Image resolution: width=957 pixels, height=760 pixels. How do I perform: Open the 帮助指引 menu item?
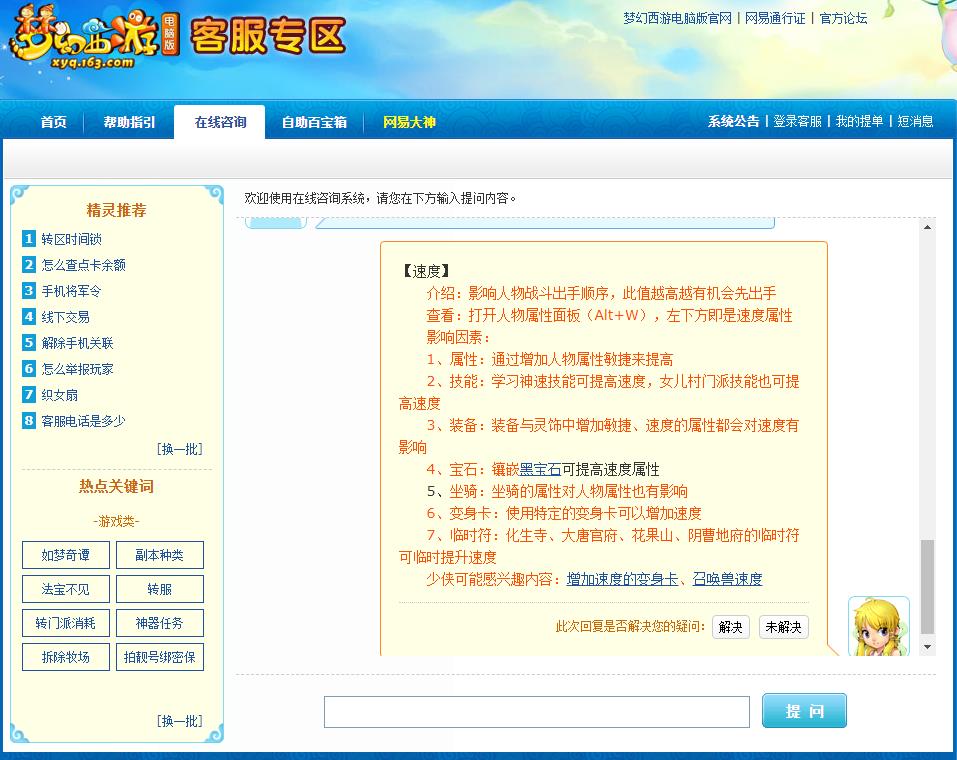130,121
